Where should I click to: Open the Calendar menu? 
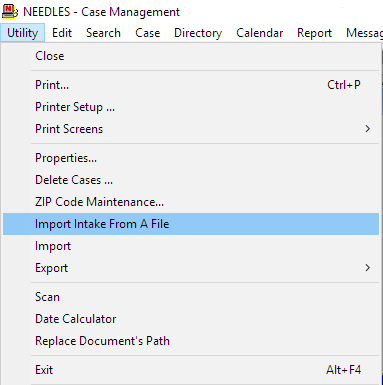[x=260, y=33]
